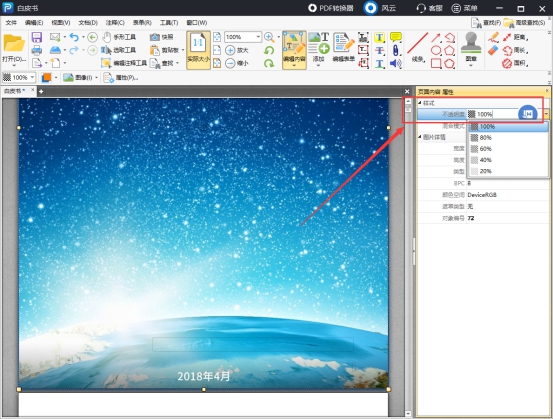Select the Perimeter measure tool (周长)
Screen dimensions: 553x419
(x=516, y=50)
